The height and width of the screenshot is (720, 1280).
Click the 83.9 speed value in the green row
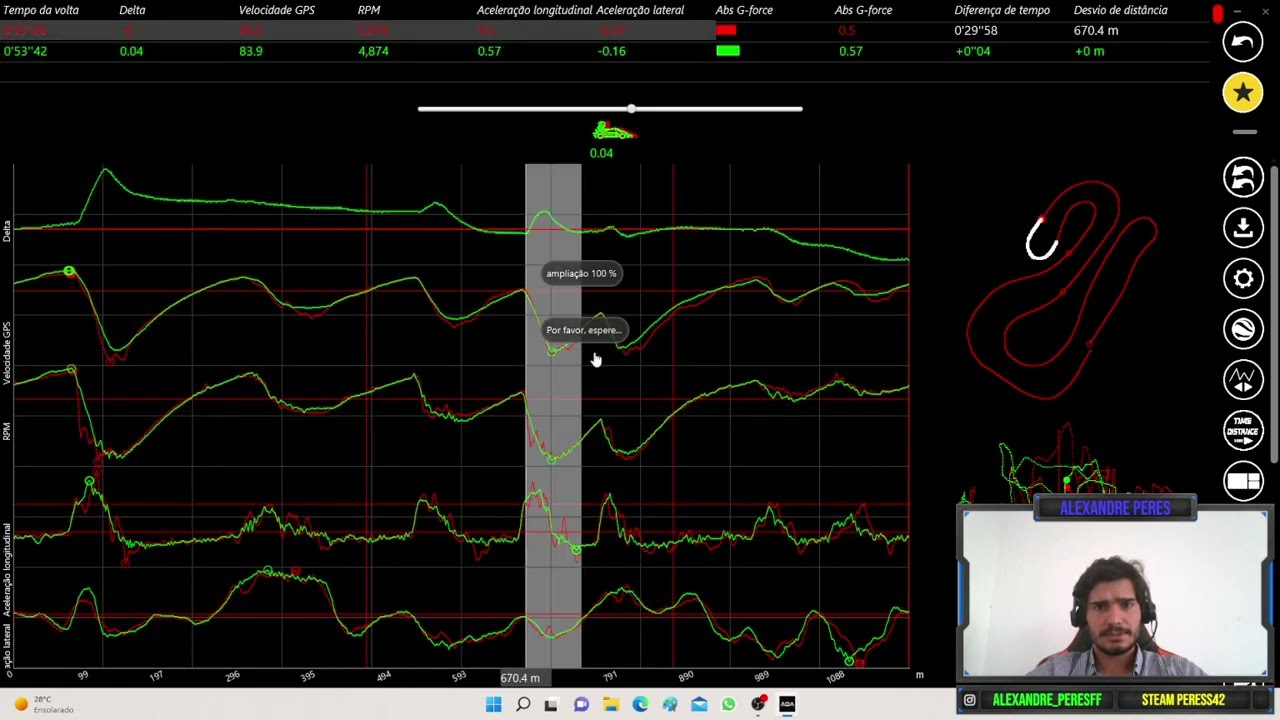(251, 51)
